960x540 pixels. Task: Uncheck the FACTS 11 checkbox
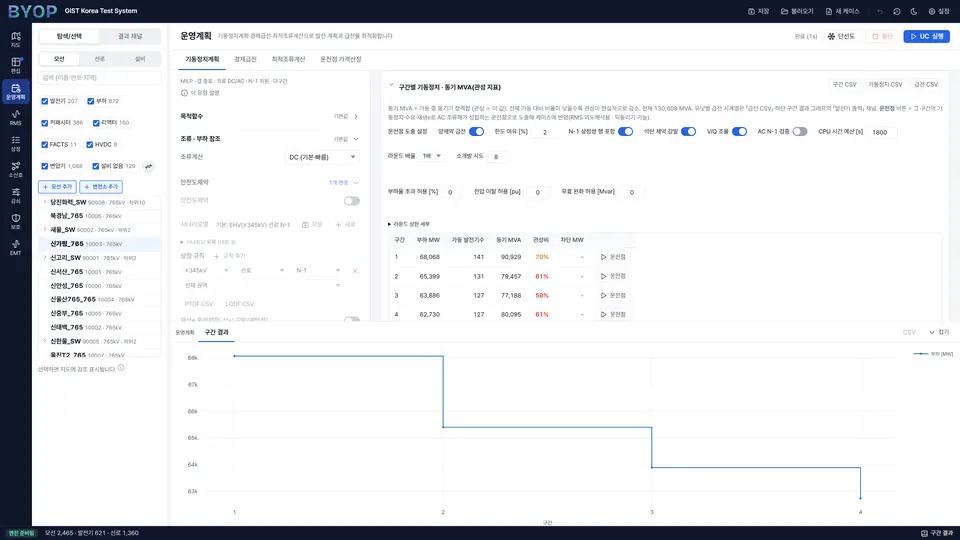45,144
